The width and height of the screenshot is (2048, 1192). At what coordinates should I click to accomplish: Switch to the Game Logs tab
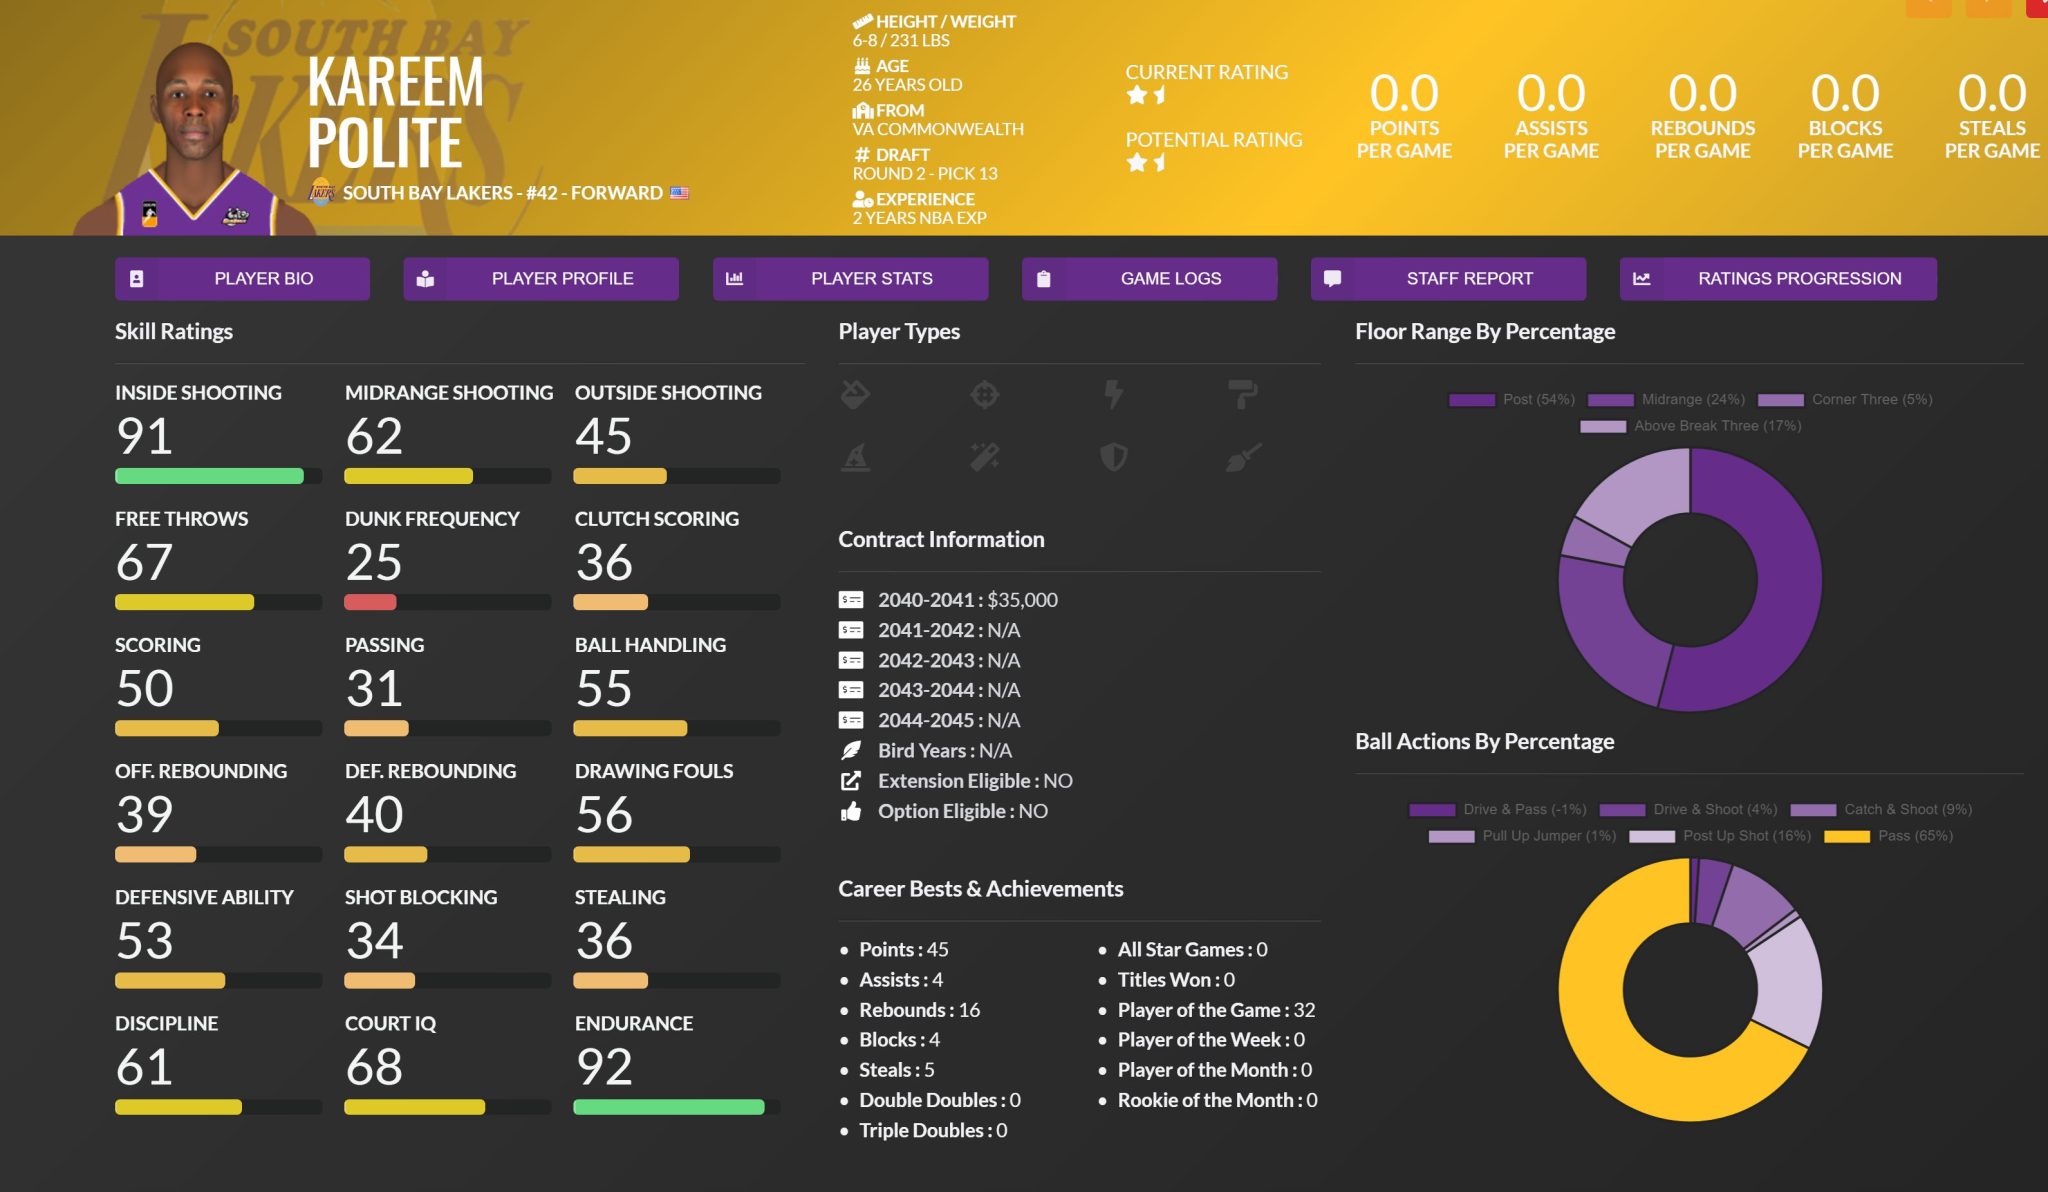(1149, 279)
